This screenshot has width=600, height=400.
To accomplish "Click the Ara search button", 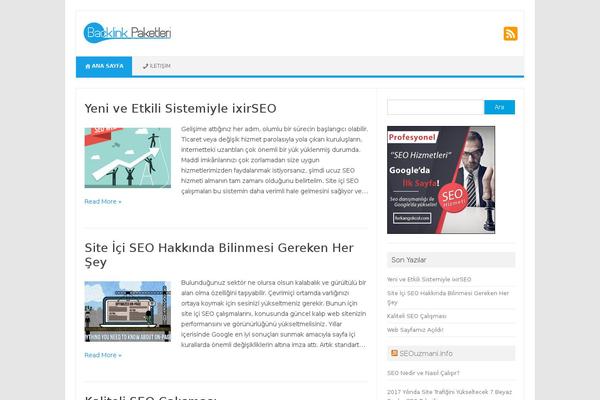I will coord(499,107).
